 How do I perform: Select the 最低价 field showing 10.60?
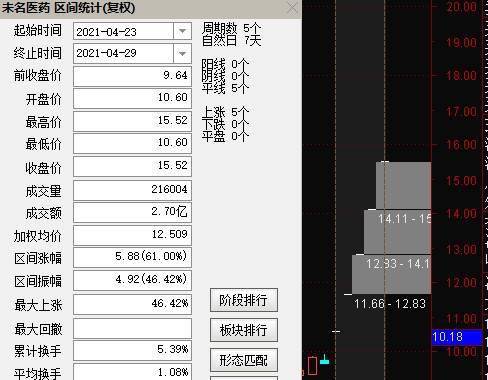(132, 143)
